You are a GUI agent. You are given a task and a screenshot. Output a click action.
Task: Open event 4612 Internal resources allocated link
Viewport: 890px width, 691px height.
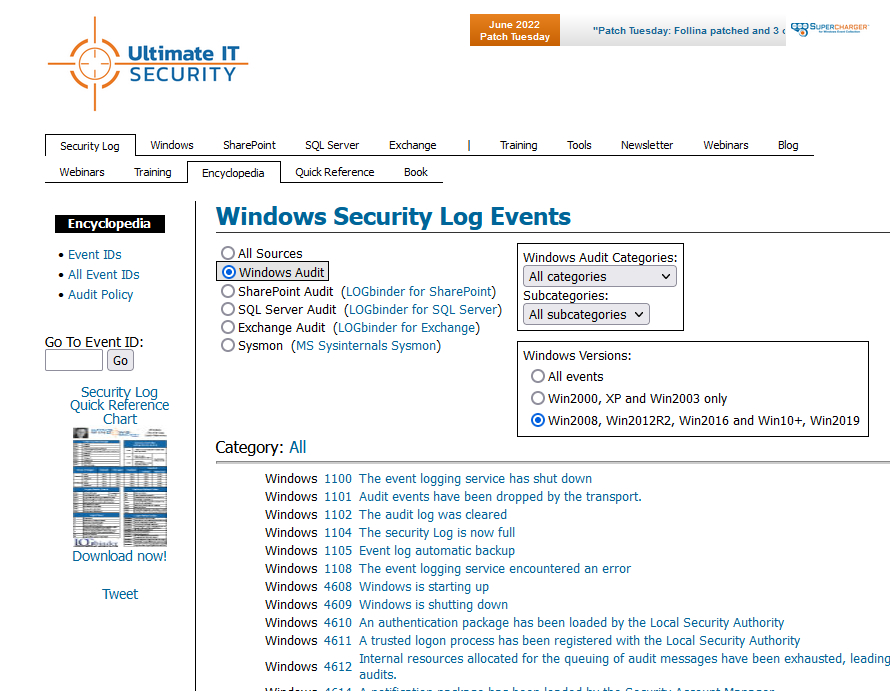(624, 666)
